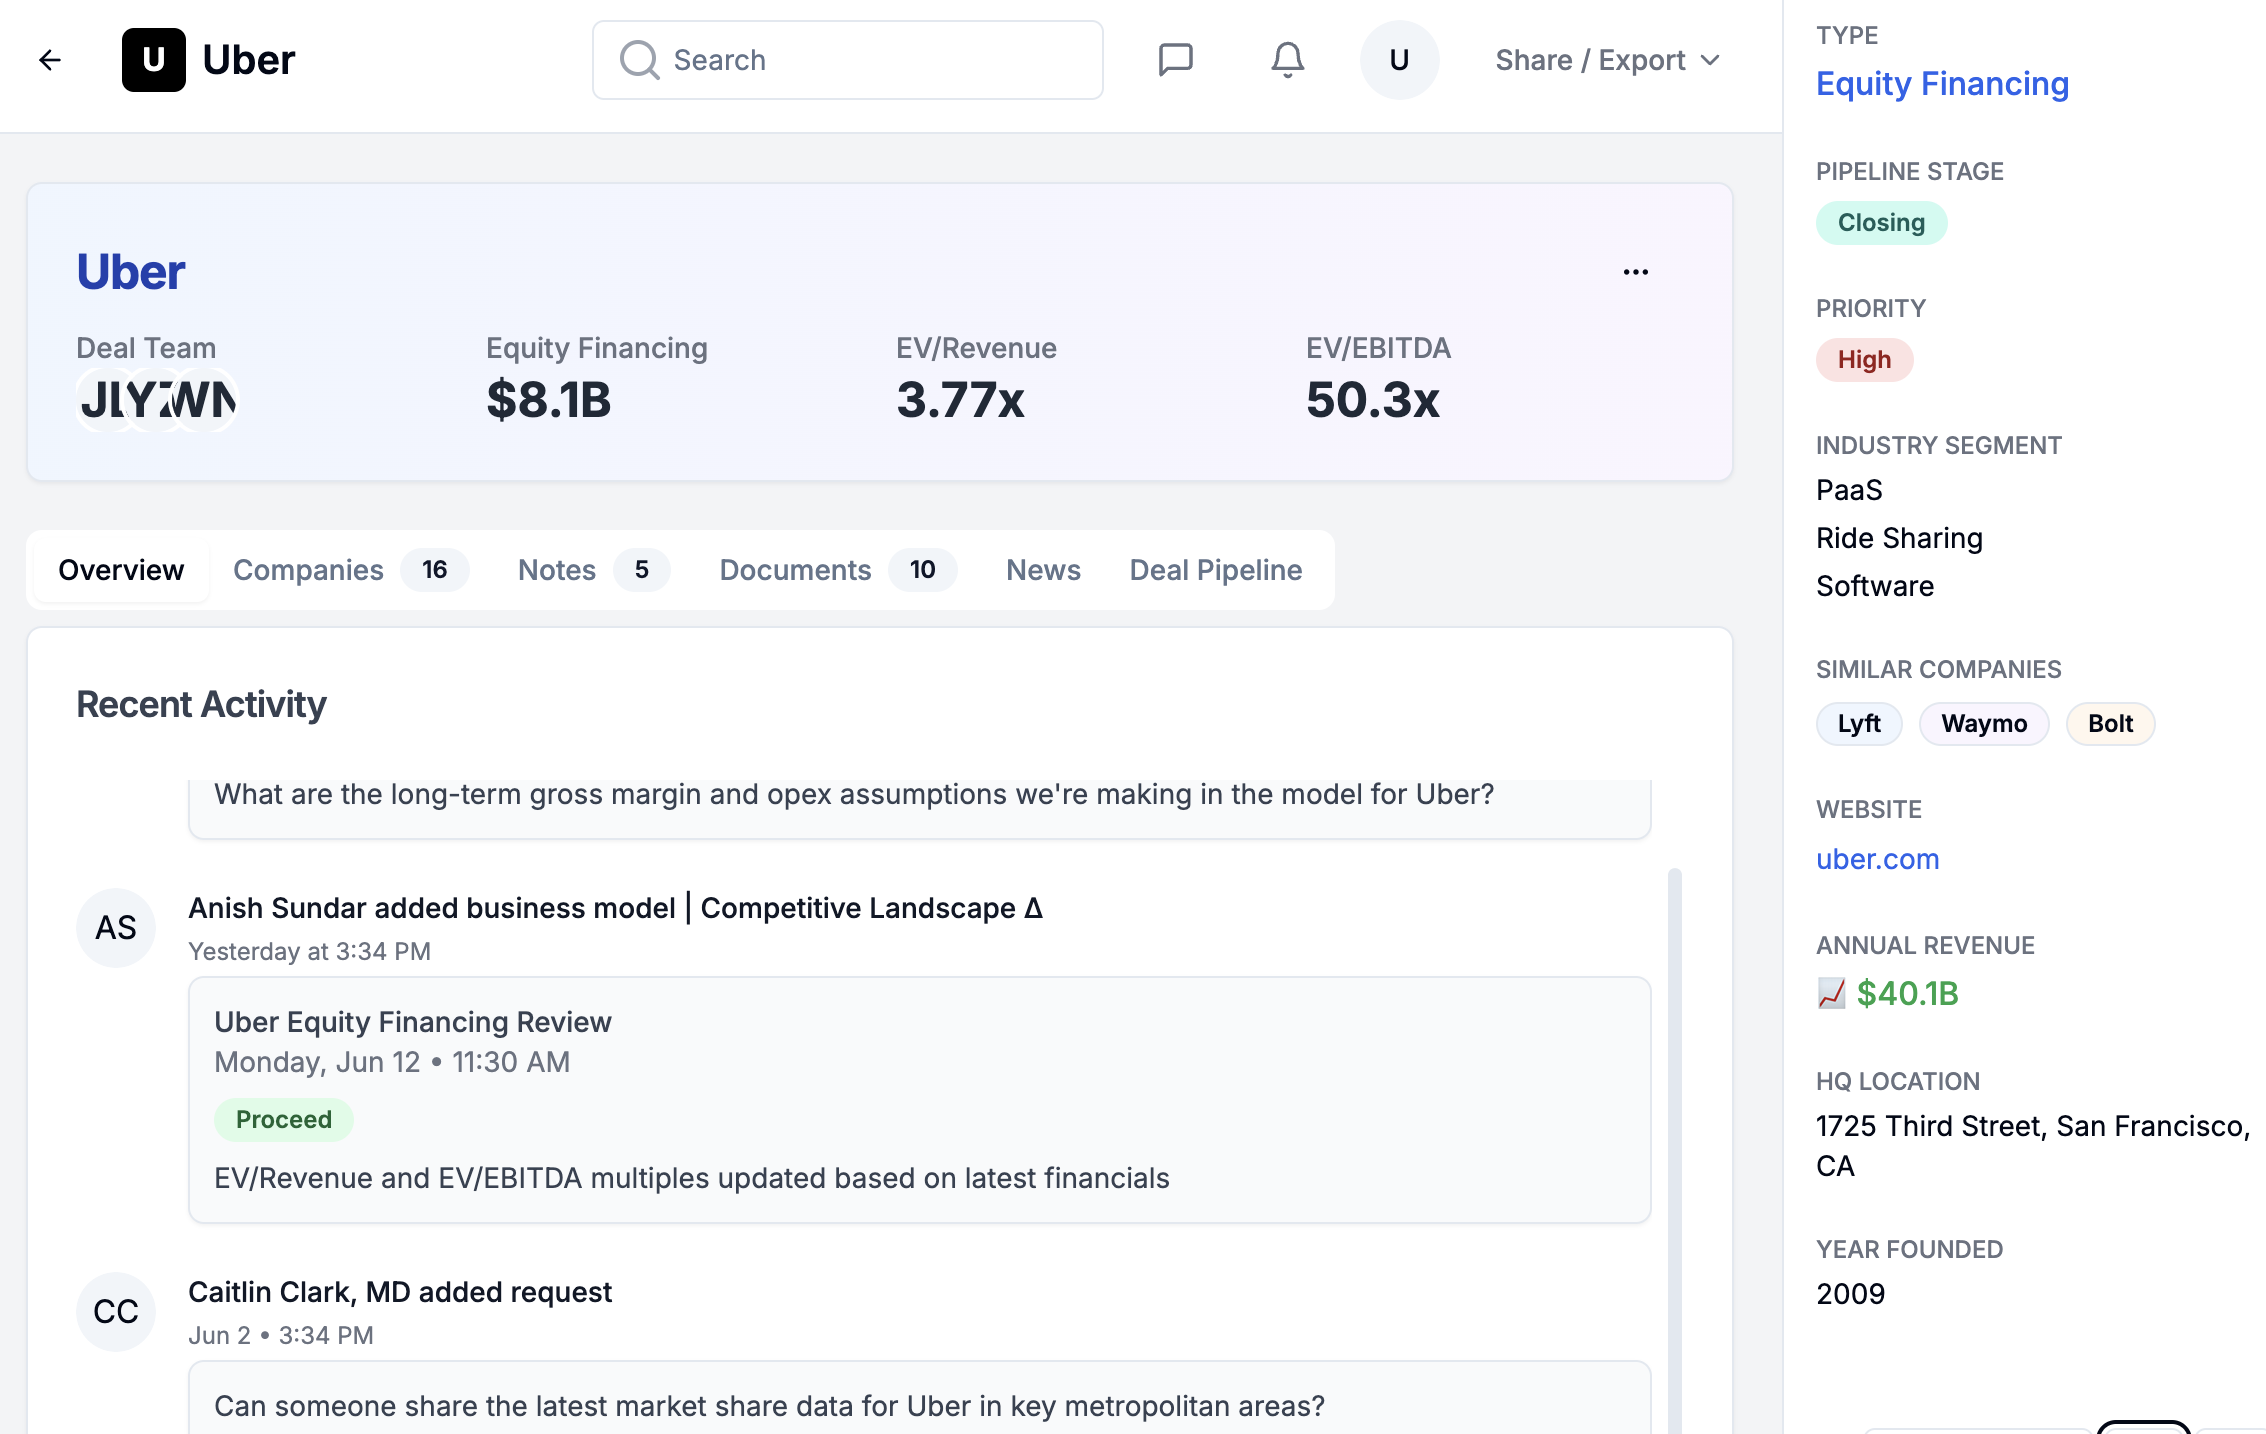2266x1434 pixels.
Task: Expand the Share / Export dropdown
Action: (x=1608, y=60)
